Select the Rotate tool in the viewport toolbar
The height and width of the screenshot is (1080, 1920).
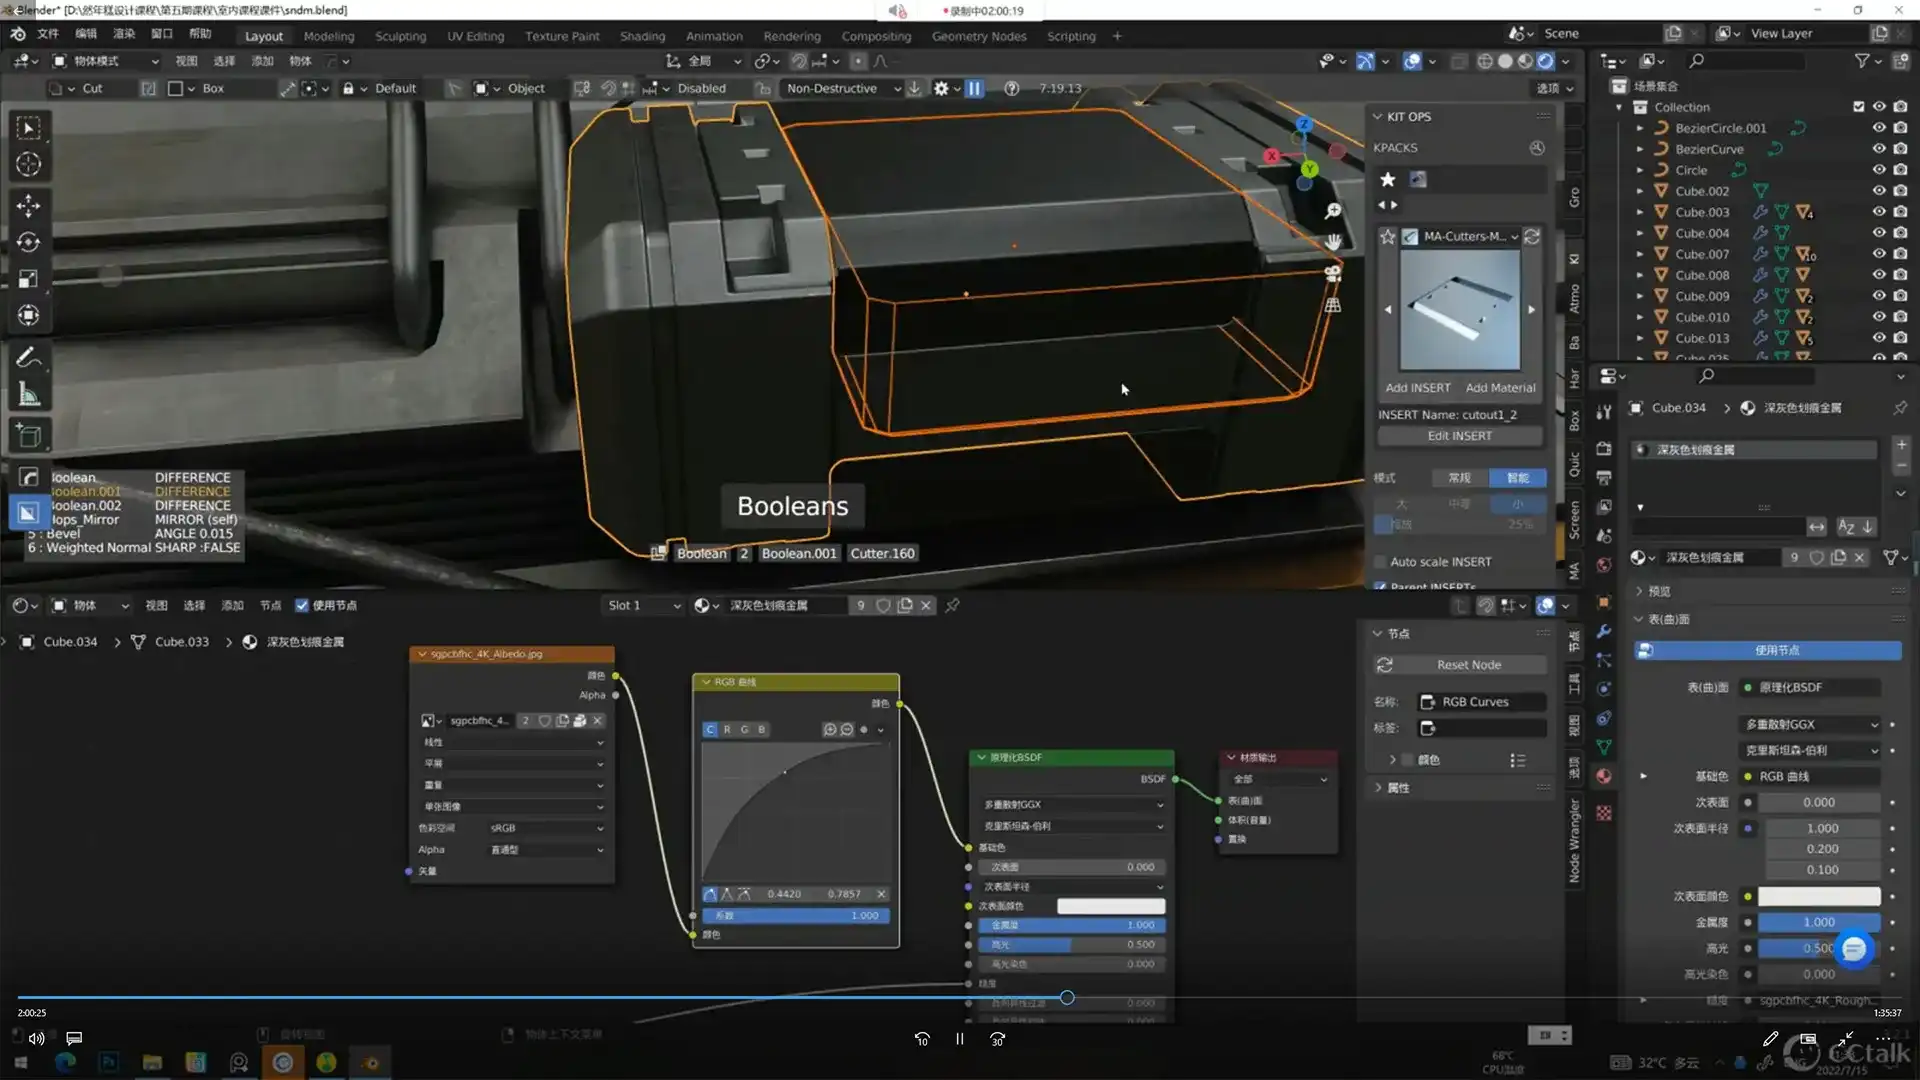28,243
